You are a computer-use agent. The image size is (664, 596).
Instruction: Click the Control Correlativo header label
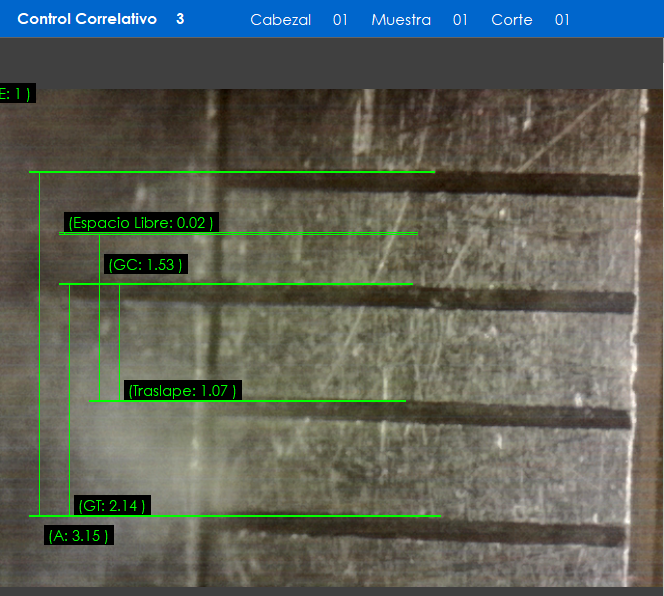point(87,19)
